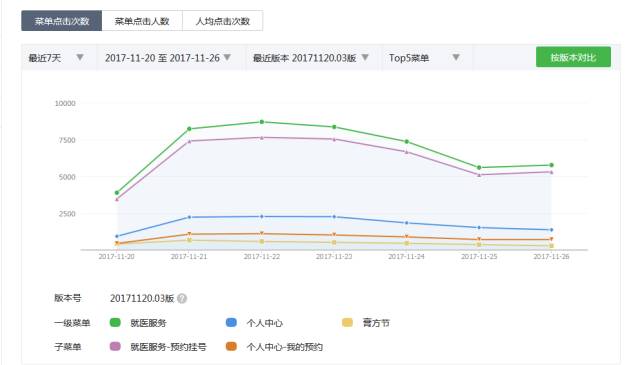
Task: Click the orange data point on 2017-11-22
Action: [x=262, y=234]
